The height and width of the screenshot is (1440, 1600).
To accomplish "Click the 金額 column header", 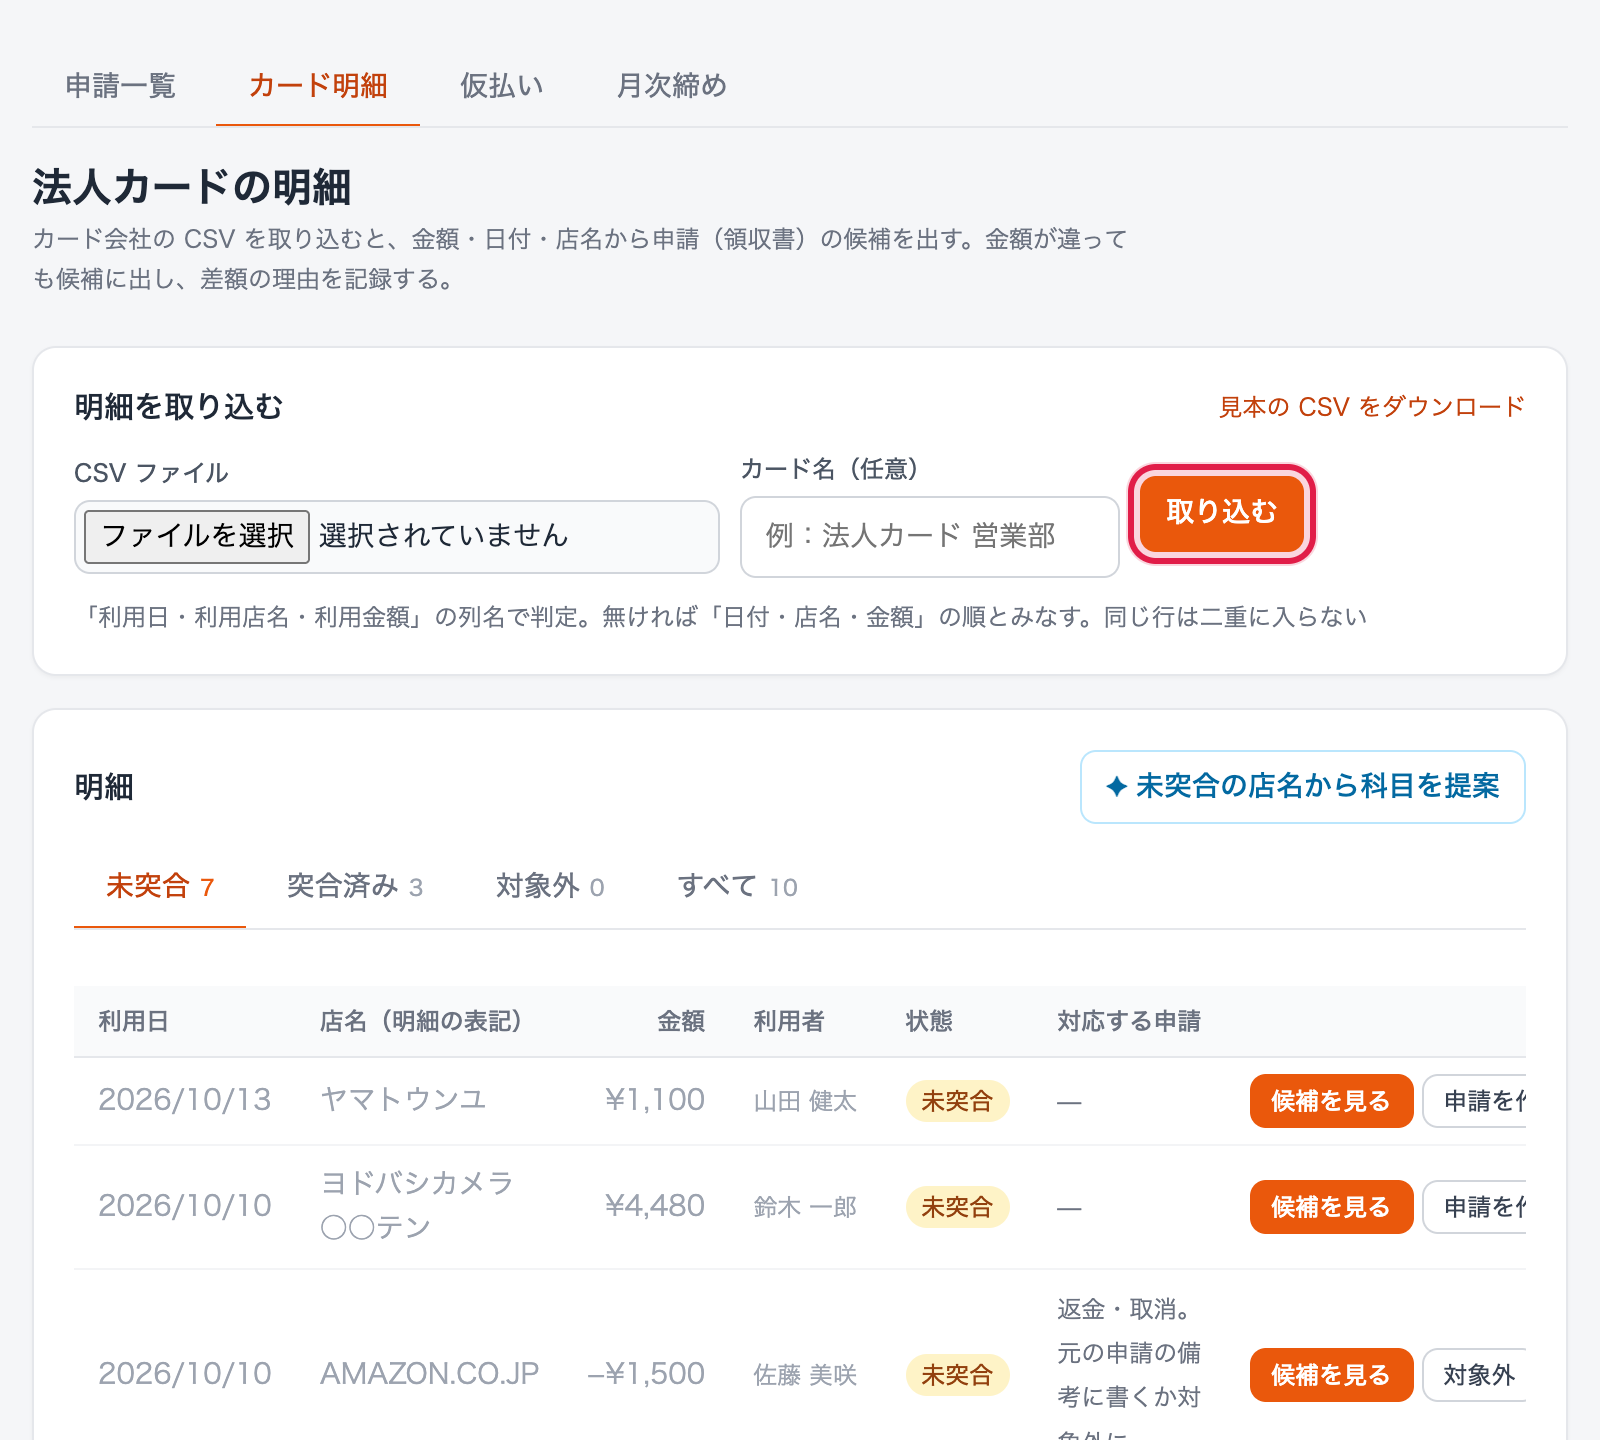I will tap(681, 1021).
